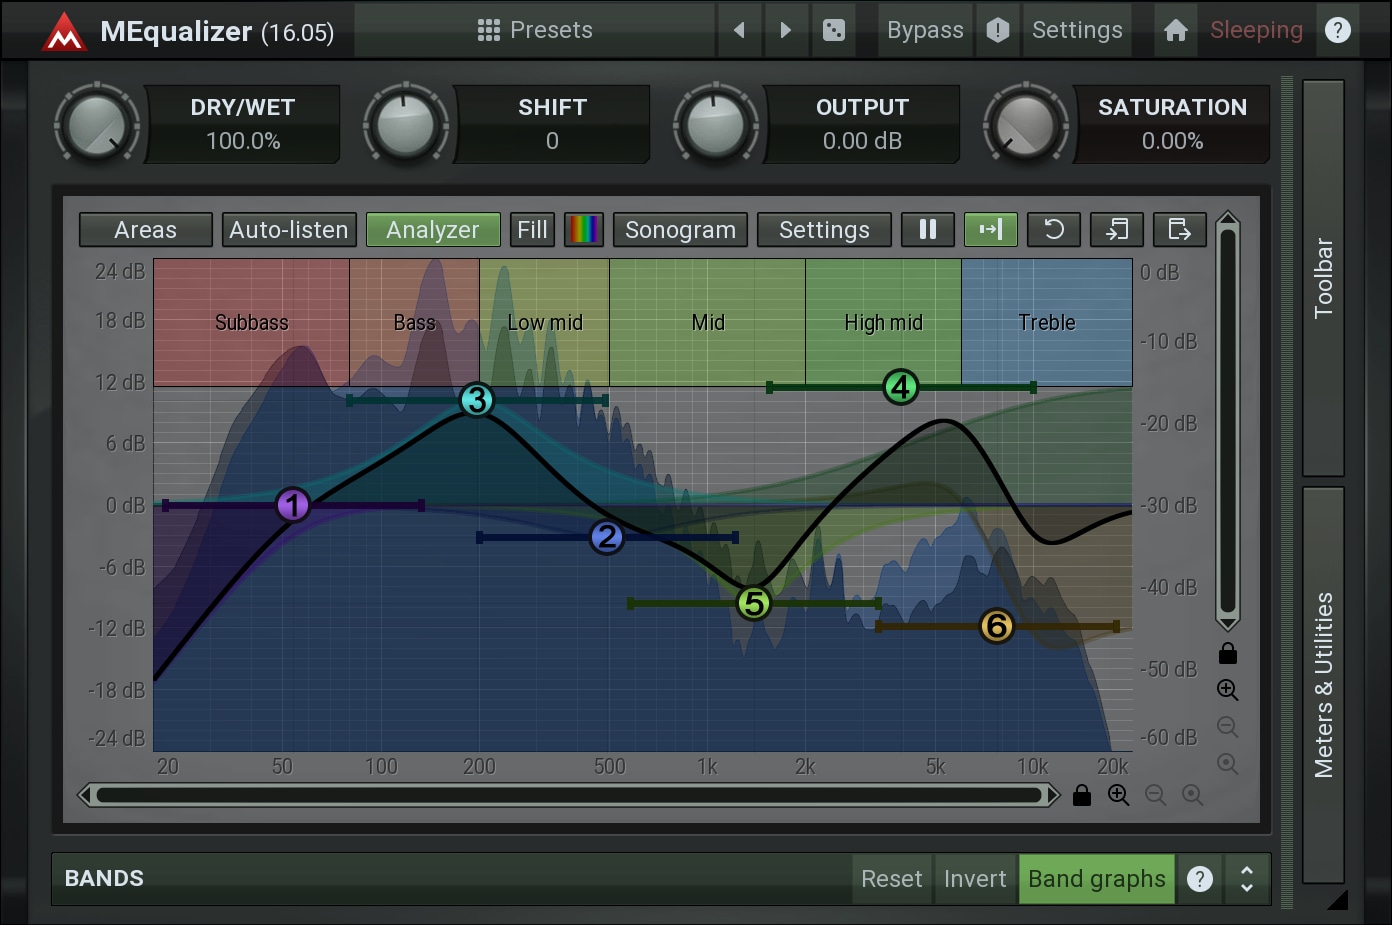The width and height of the screenshot is (1392, 925).
Task: Open the top Settings menu
Action: pos(1077,30)
